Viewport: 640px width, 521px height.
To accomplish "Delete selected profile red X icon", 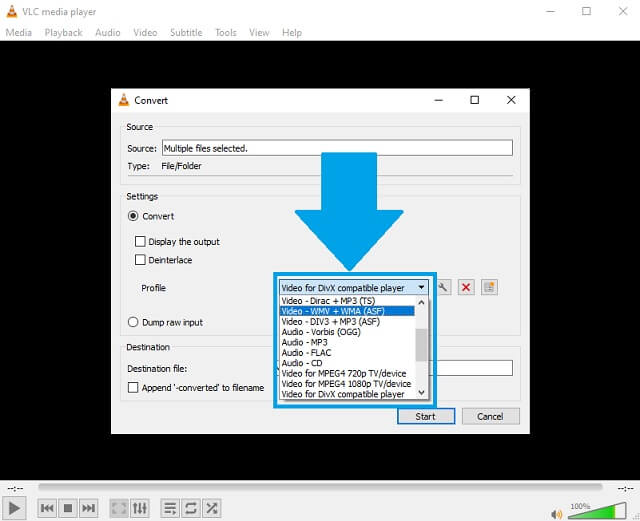I will coord(466,287).
